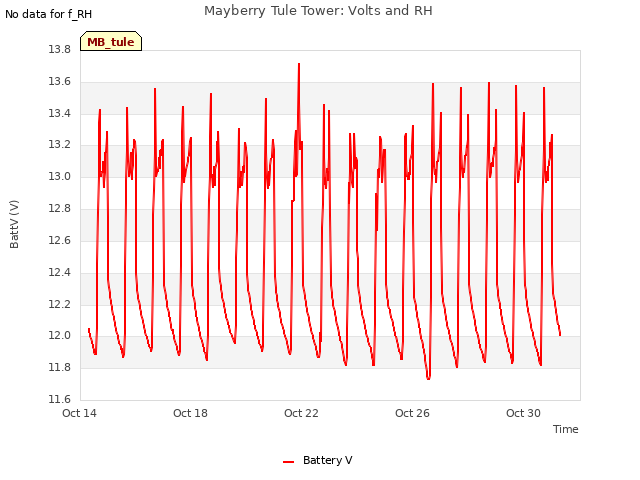The height and width of the screenshot is (480, 640).
Task: Click the Oct 26 axis tick label
Action: click(412, 413)
